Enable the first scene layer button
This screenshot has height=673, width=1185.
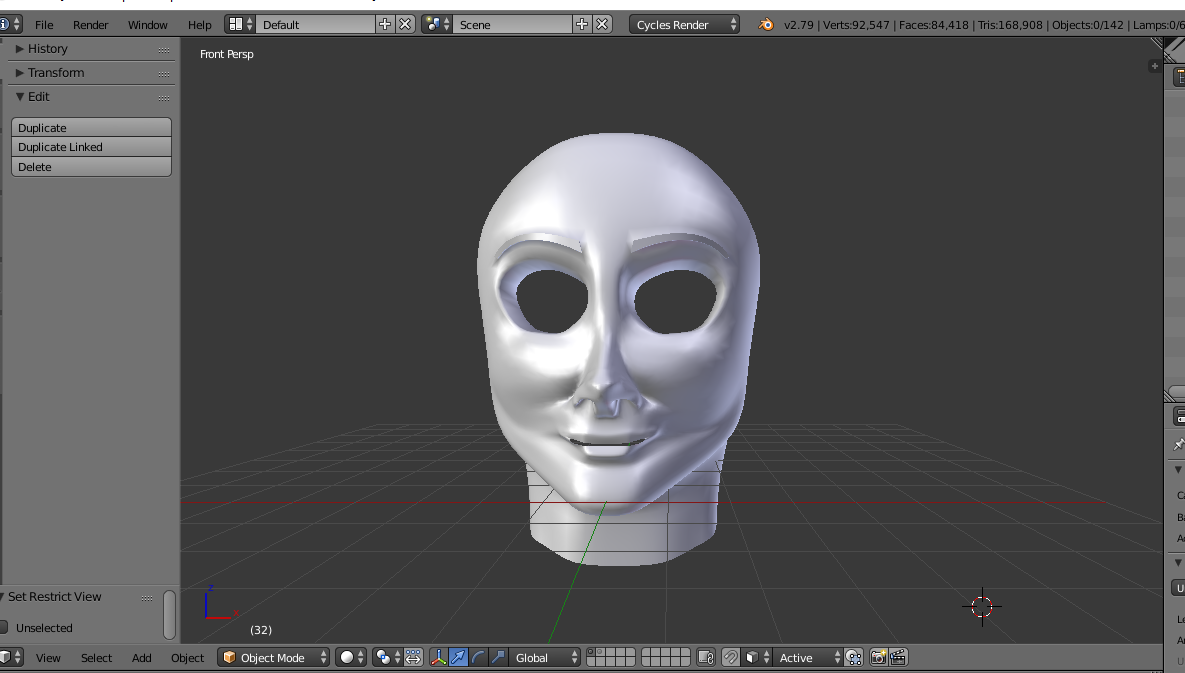593,652
